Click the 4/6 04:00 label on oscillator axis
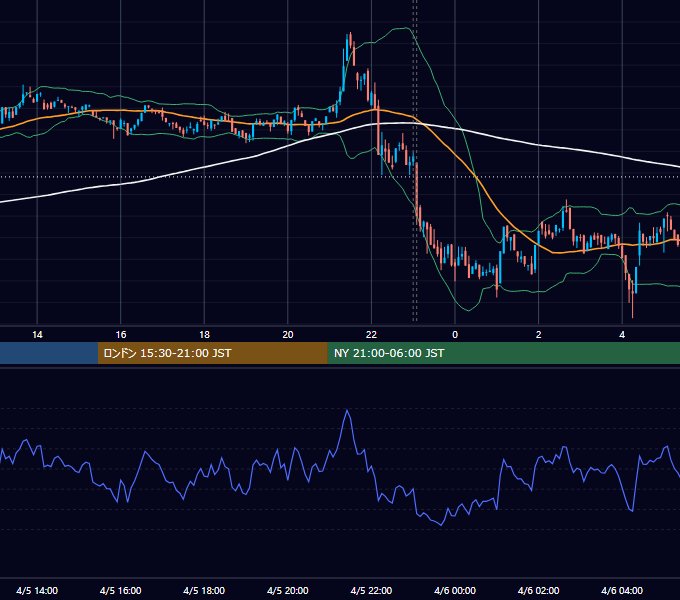The image size is (680, 600). (x=622, y=590)
